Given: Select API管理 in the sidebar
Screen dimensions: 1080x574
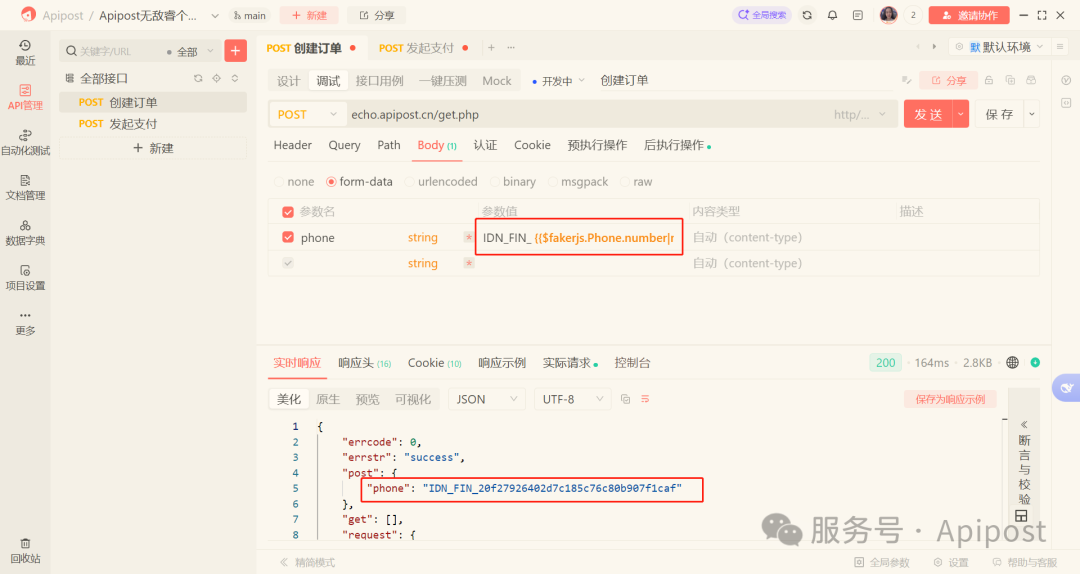Looking at the screenshot, I should tap(25, 97).
